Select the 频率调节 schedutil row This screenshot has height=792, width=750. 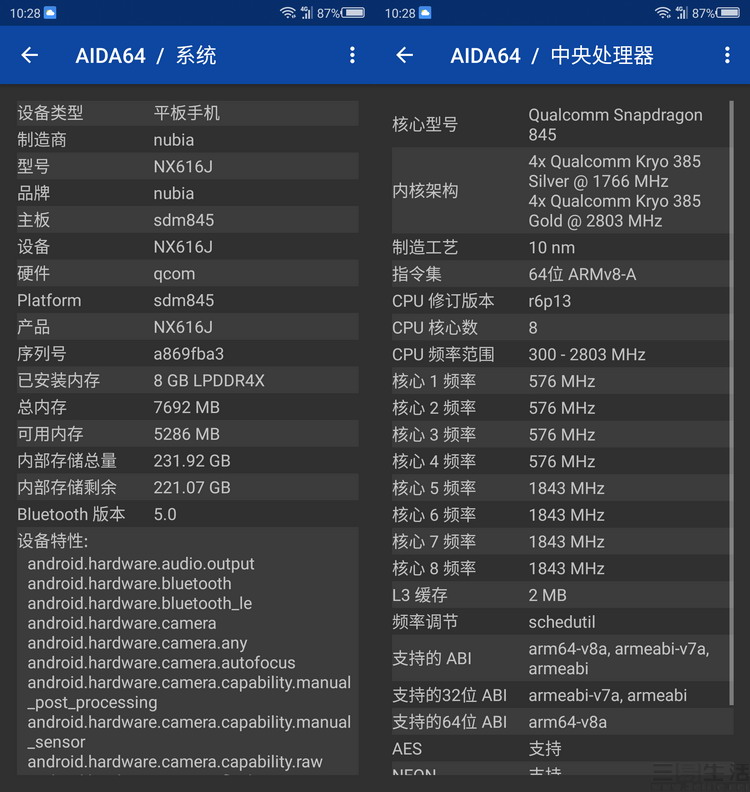[x=560, y=622]
